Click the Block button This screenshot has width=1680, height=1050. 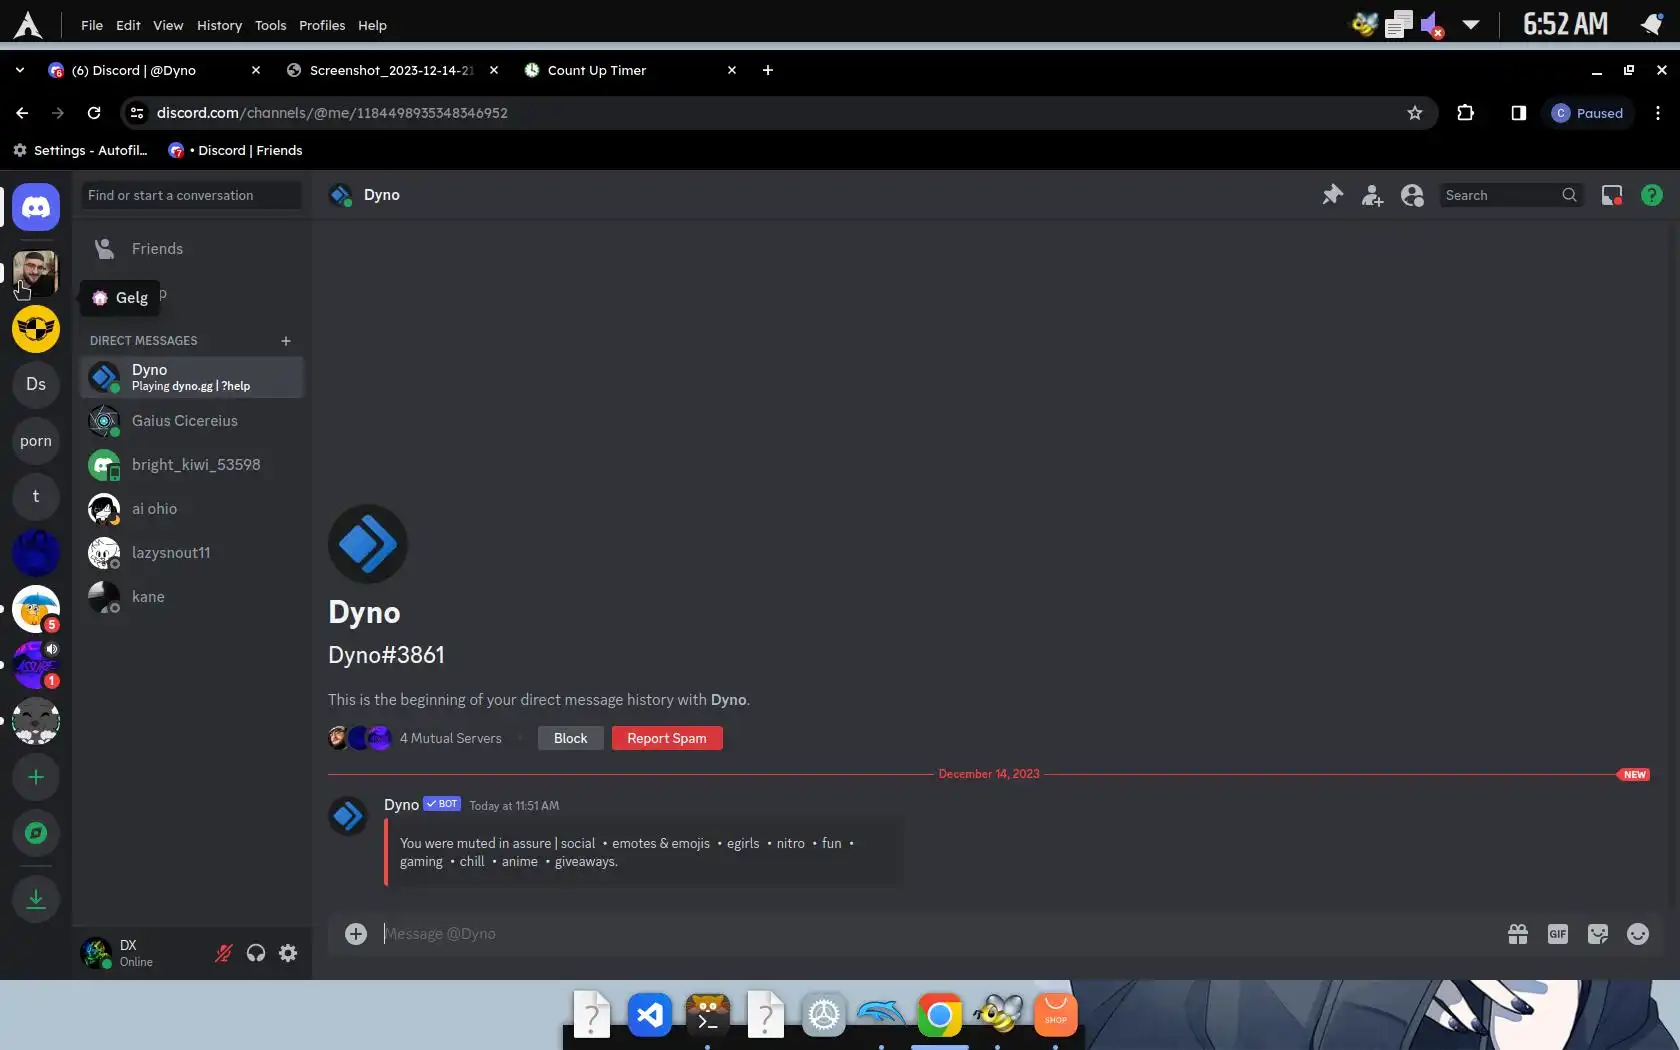click(571, 738)
